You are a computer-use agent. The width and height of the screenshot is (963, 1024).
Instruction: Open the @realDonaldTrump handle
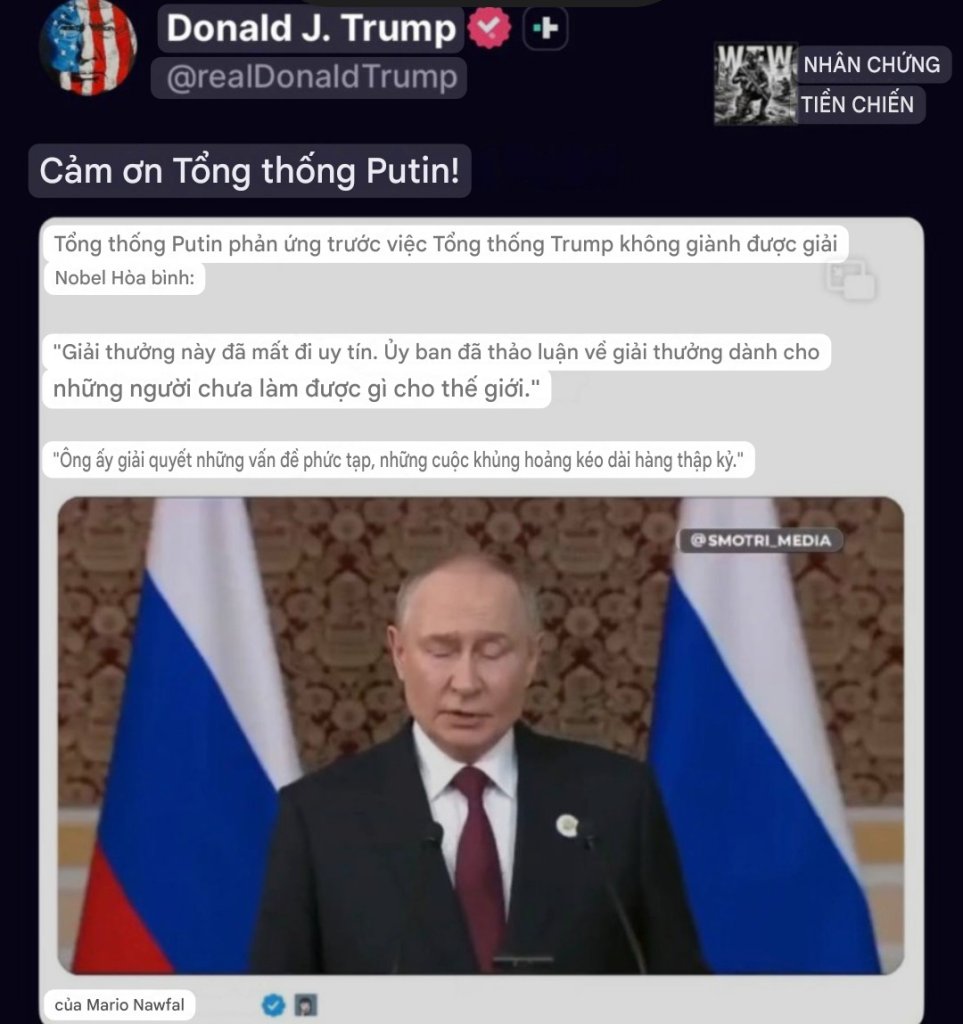pyautogui.click(x=309, y=78)
